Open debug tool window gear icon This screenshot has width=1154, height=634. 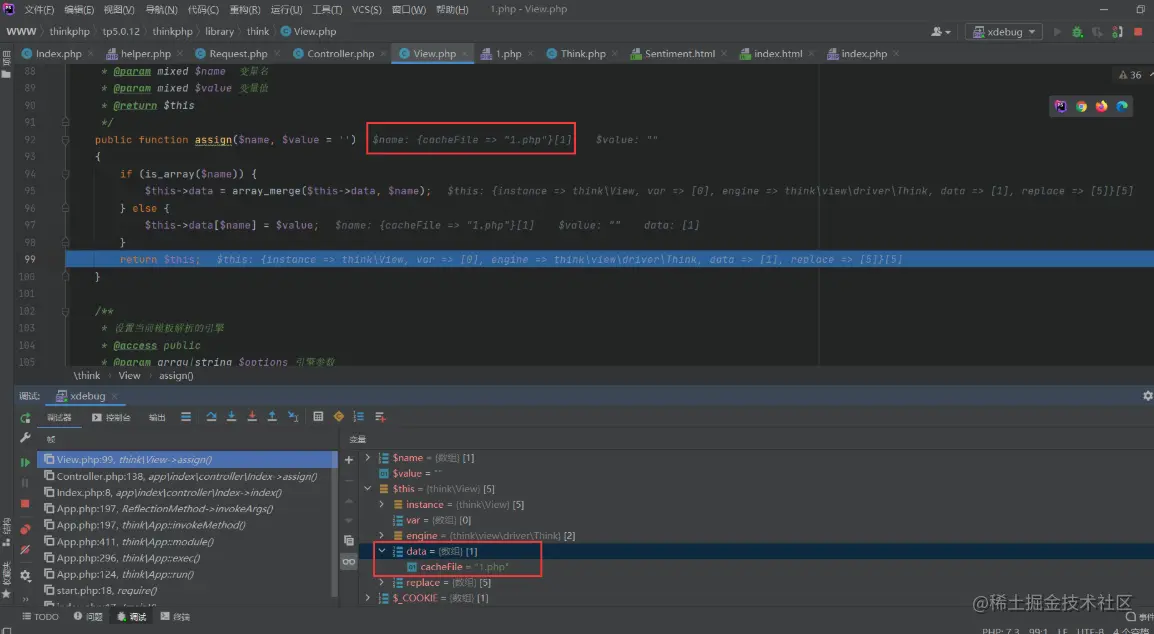[x=1147, y=396]
